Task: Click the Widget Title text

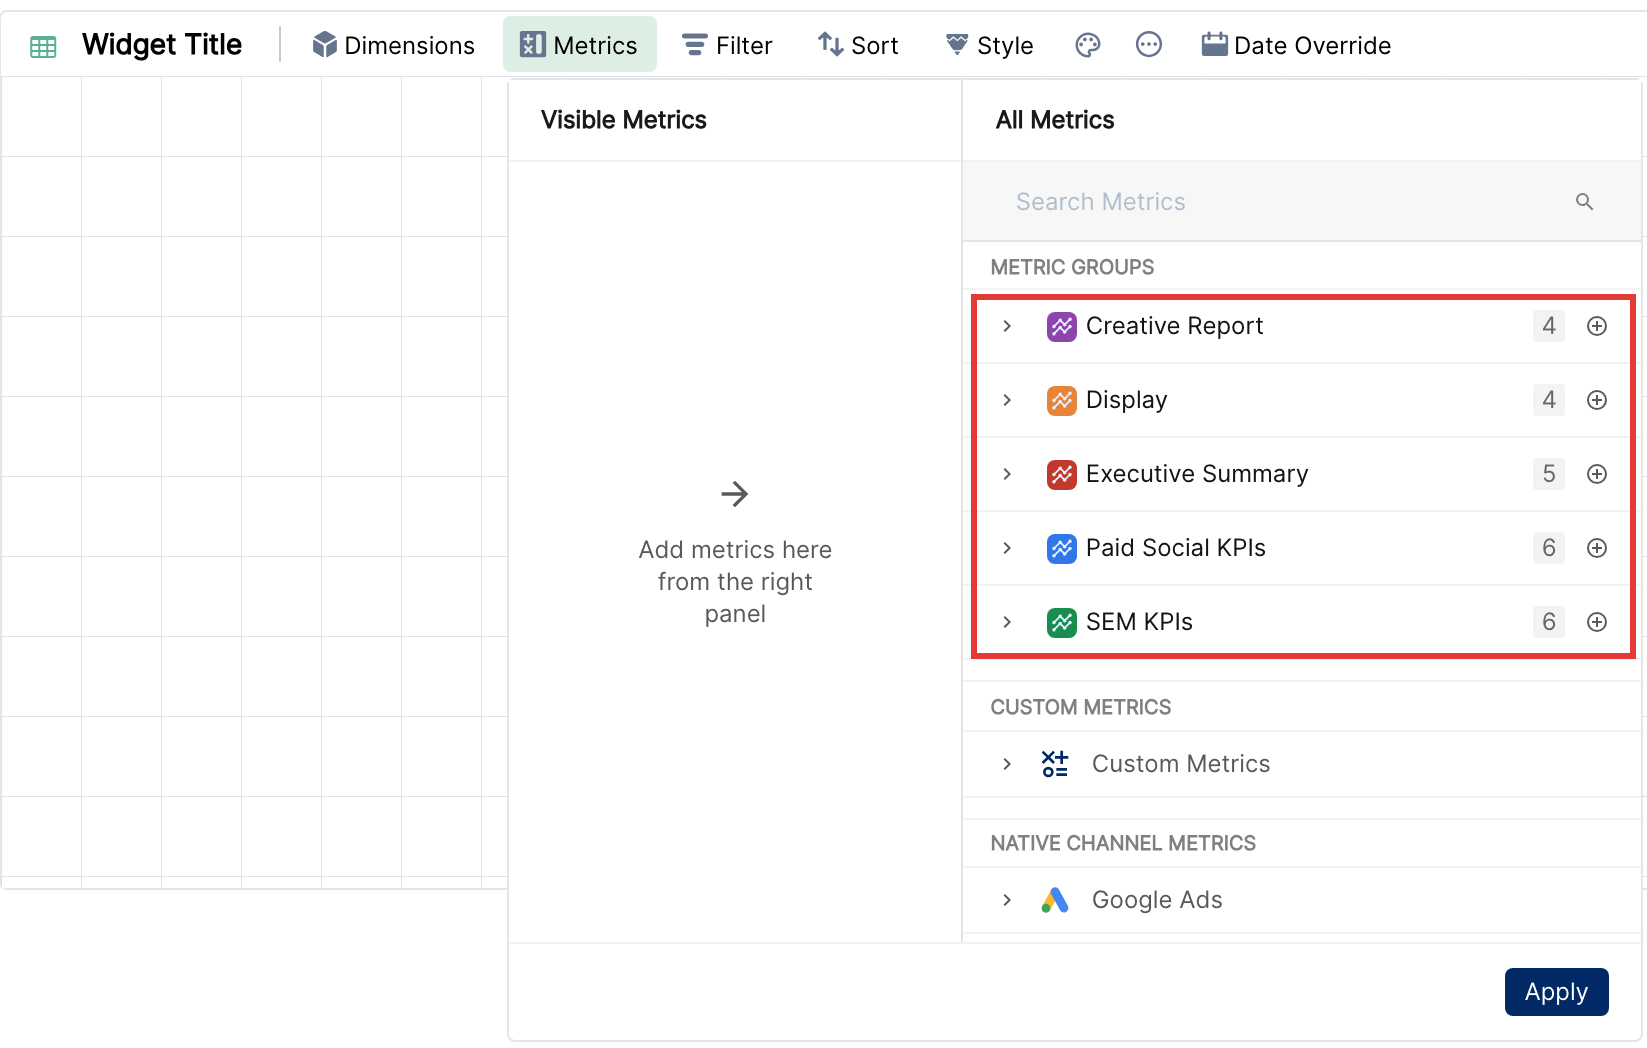Action: click(x=162, y=45)
